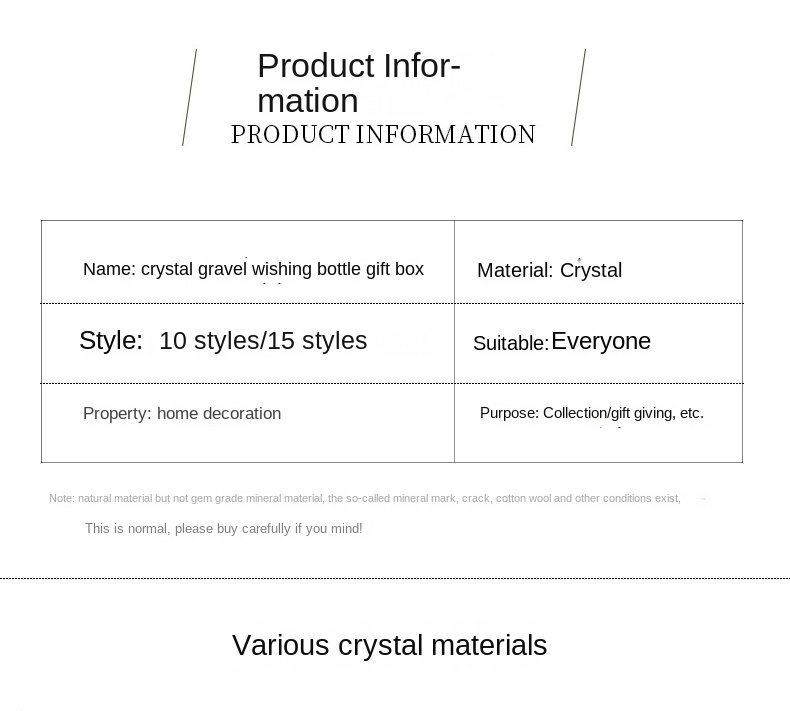Click the serif "PRODUCT INFORMATION" subtitle
Image resolution: width=790 pixels, height=711 pixels.
coord(383,135)
